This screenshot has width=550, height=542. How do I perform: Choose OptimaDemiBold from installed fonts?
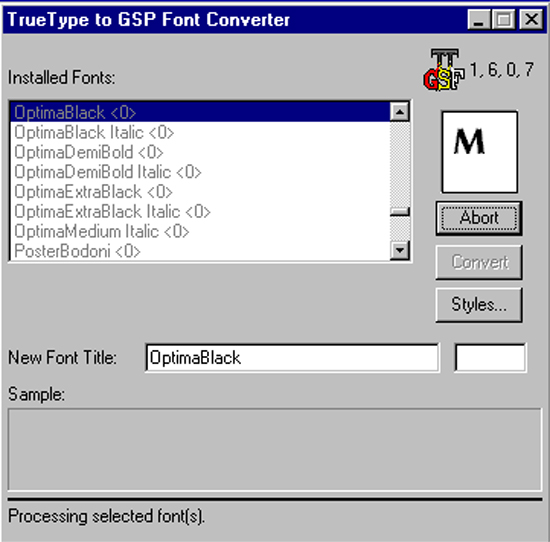coord(200,152)
